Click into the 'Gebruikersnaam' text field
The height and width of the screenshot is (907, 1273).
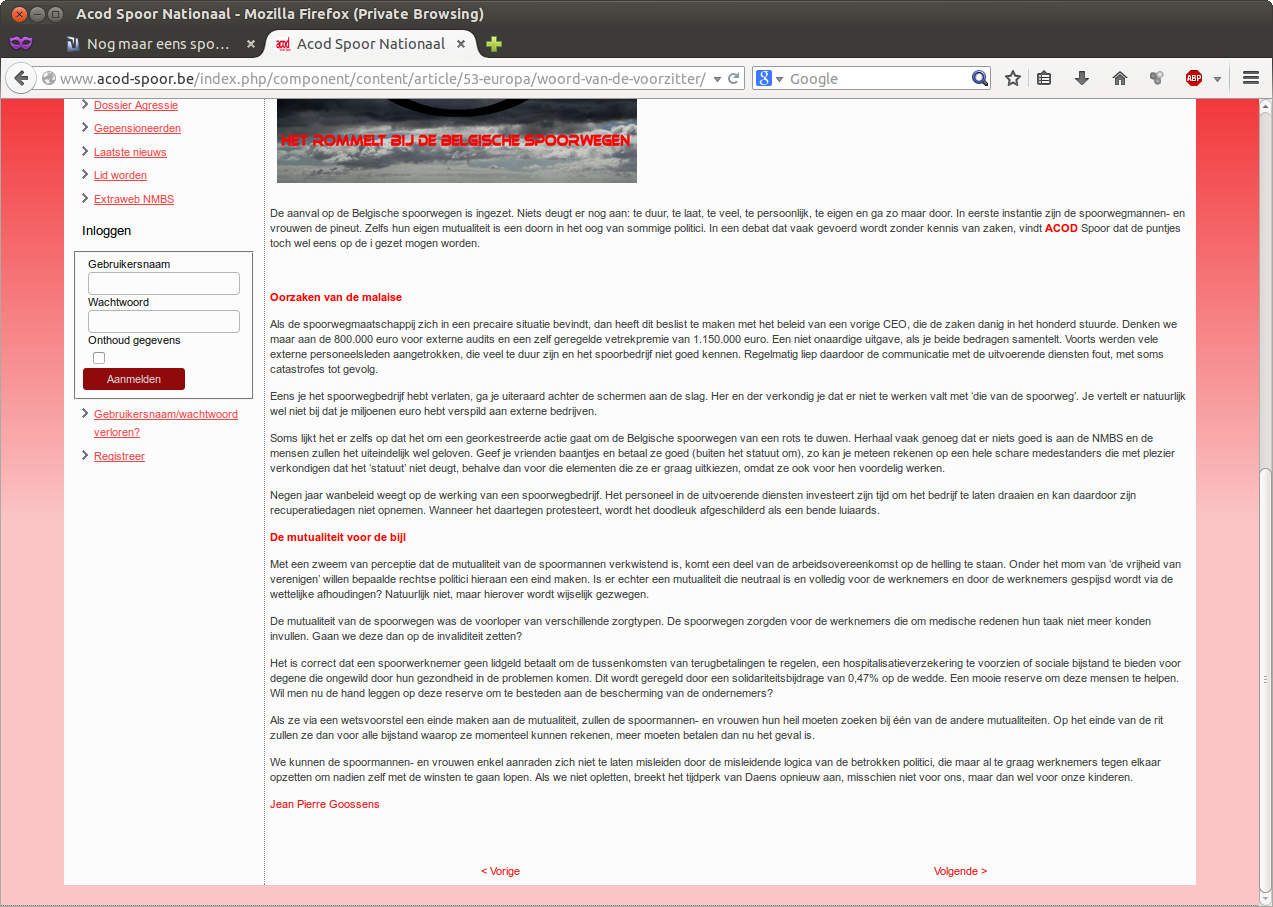[164, 284]
